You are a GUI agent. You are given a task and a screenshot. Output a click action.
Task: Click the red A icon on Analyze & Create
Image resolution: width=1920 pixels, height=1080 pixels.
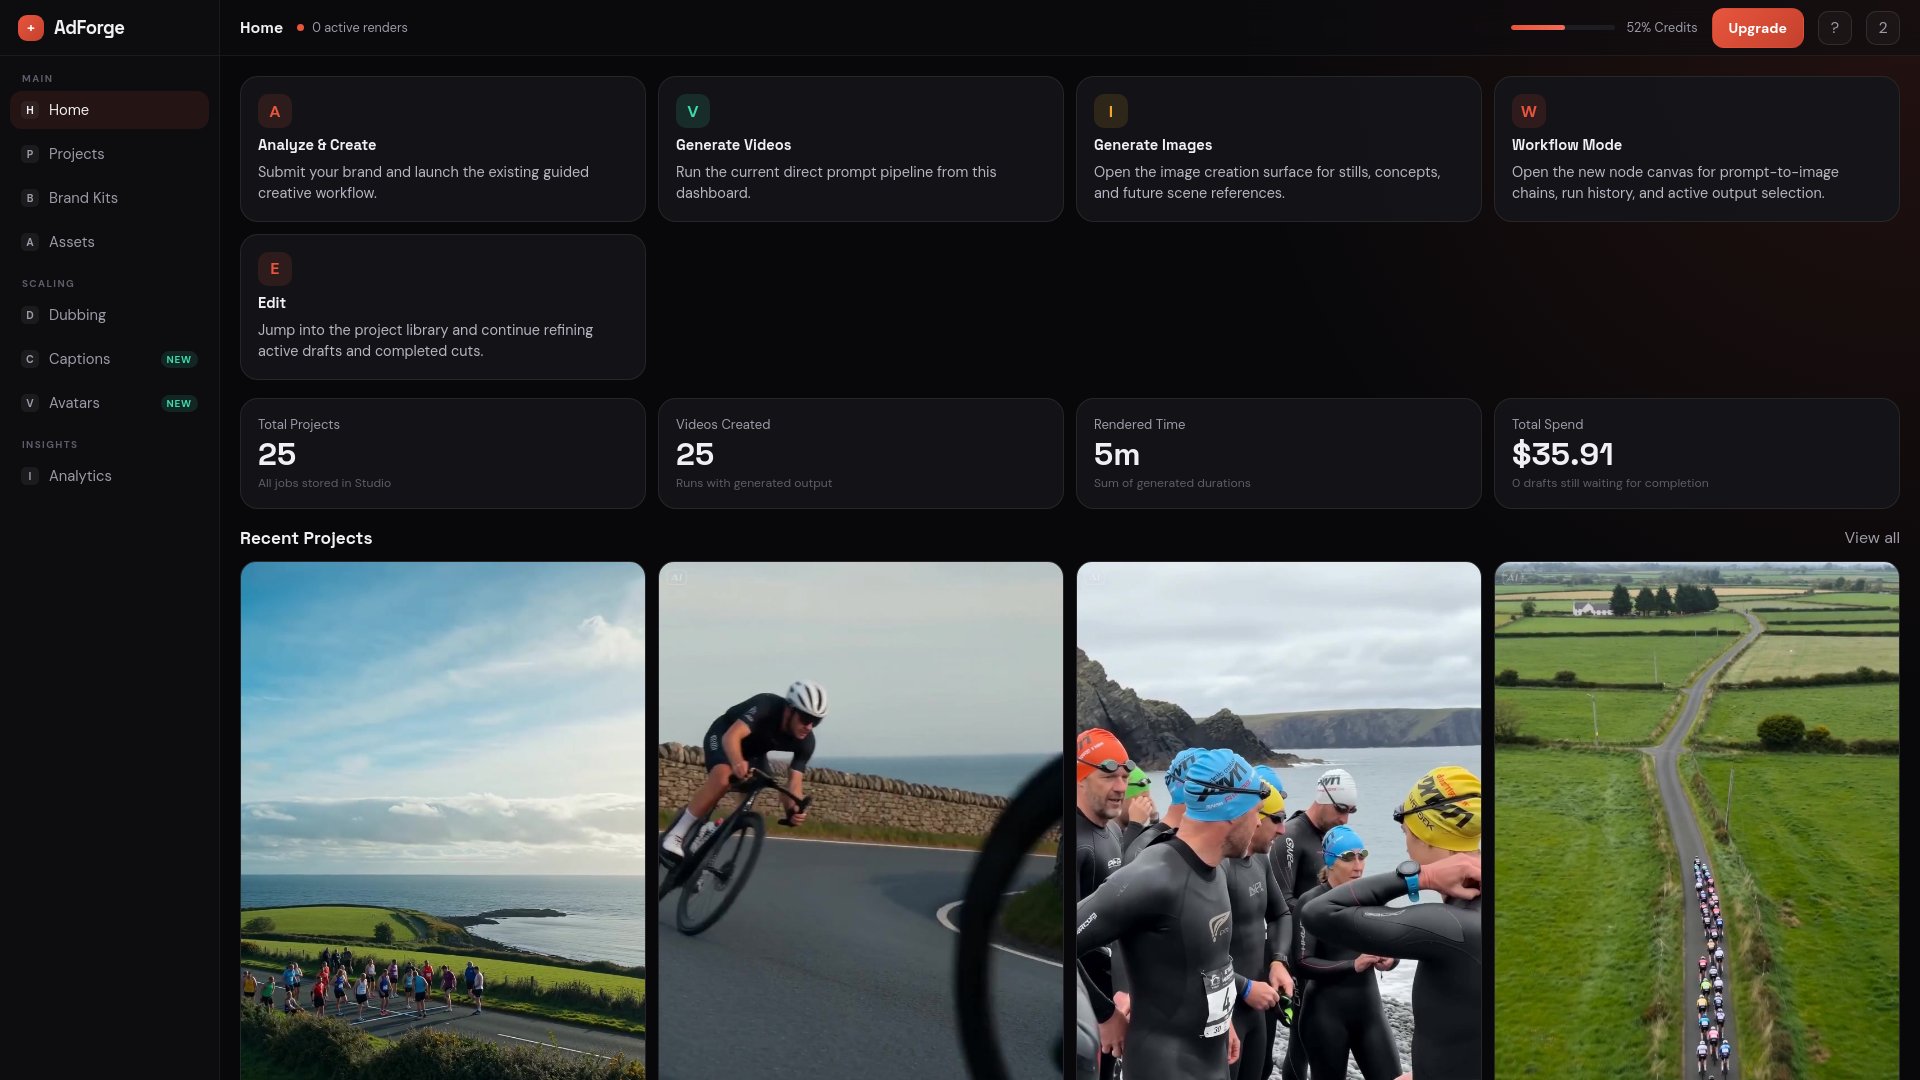[275, 111]
